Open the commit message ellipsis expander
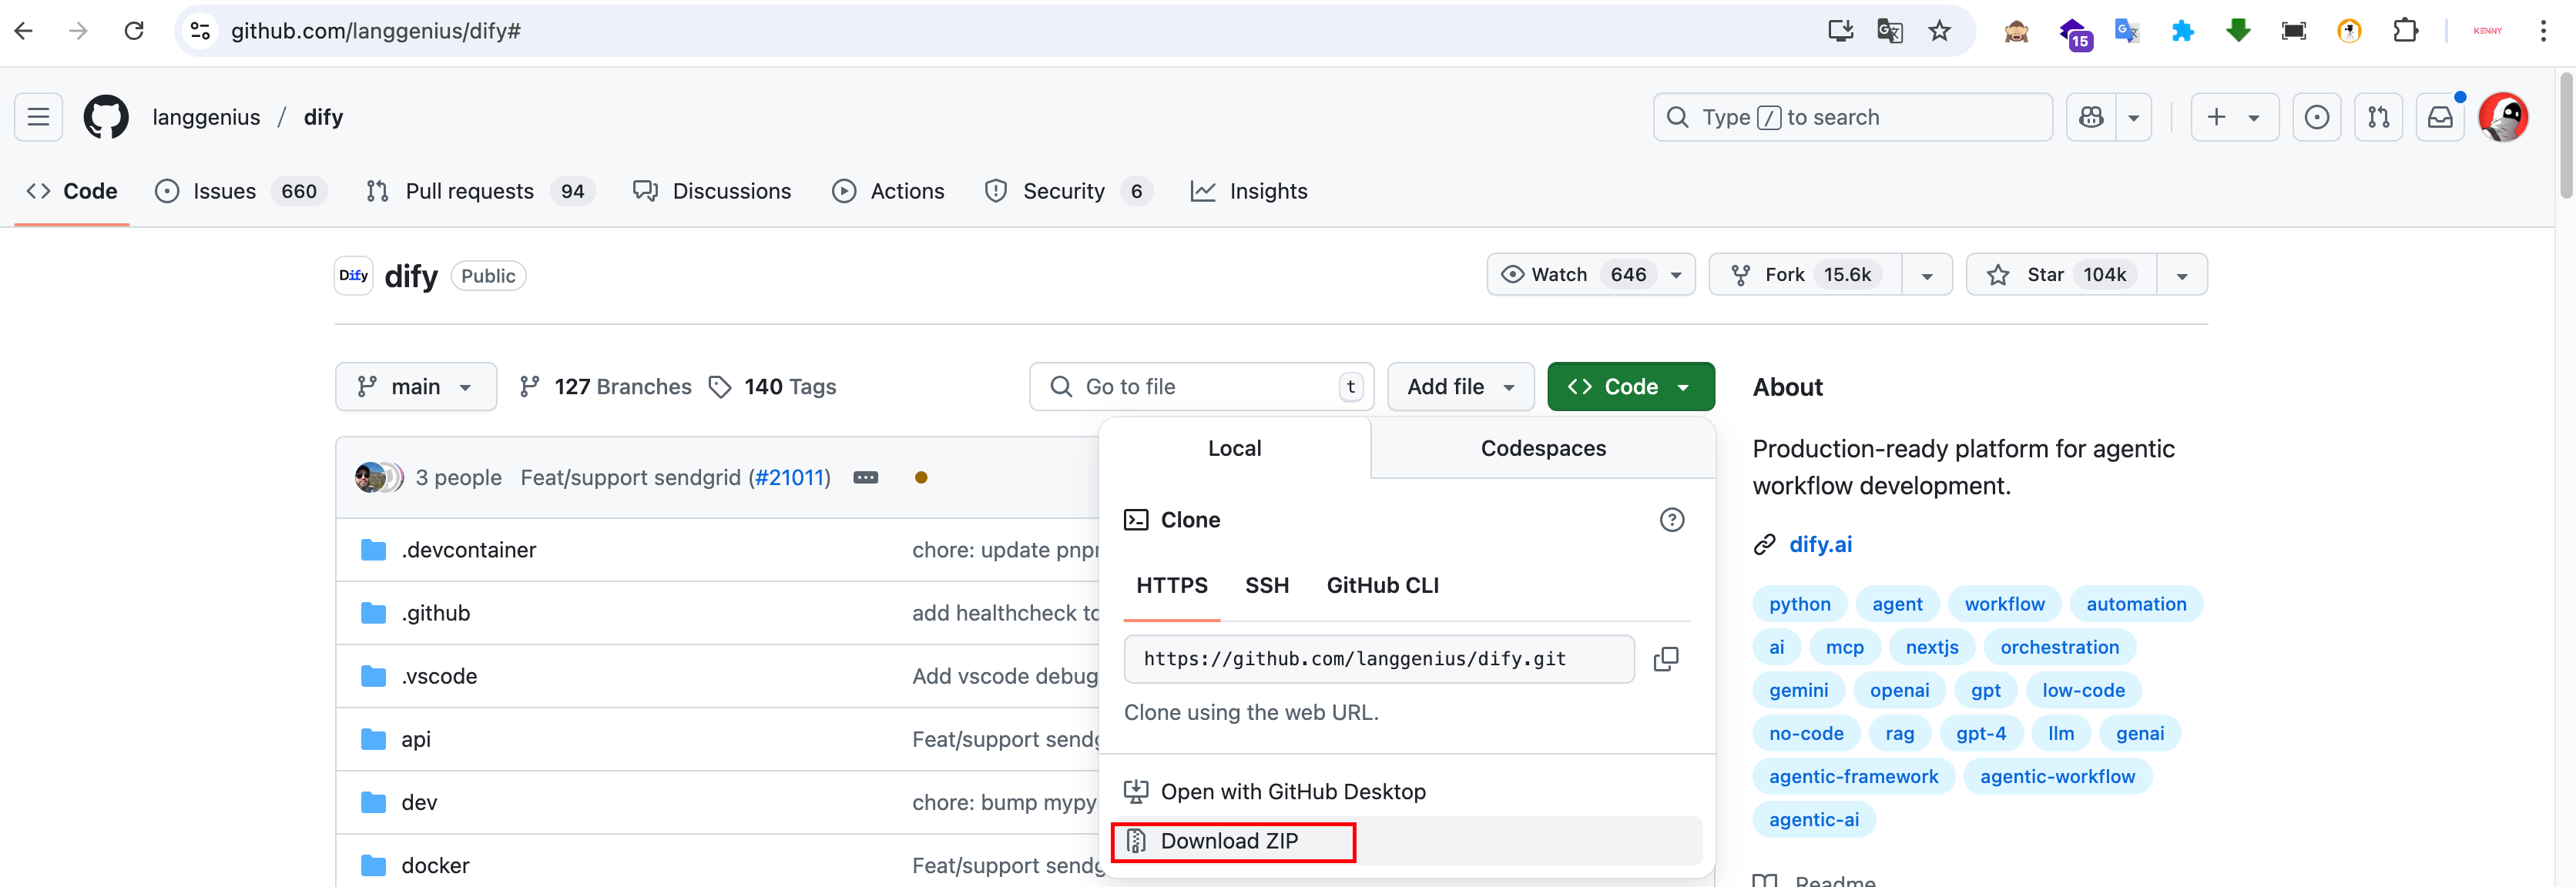The width and height of the screenshot is (2576, 887). tap(866, 478)
